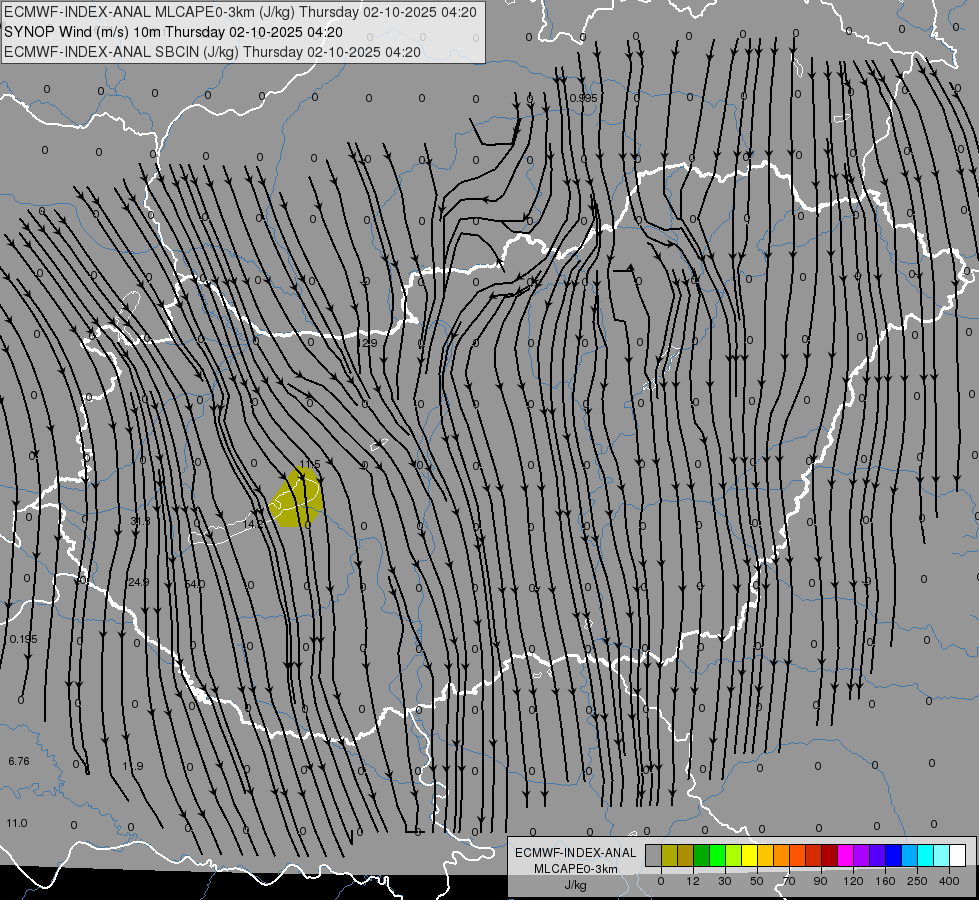This screenshot has width=979, height=900.
Task: Click the legend scale label 250
Action: (917, 881)
